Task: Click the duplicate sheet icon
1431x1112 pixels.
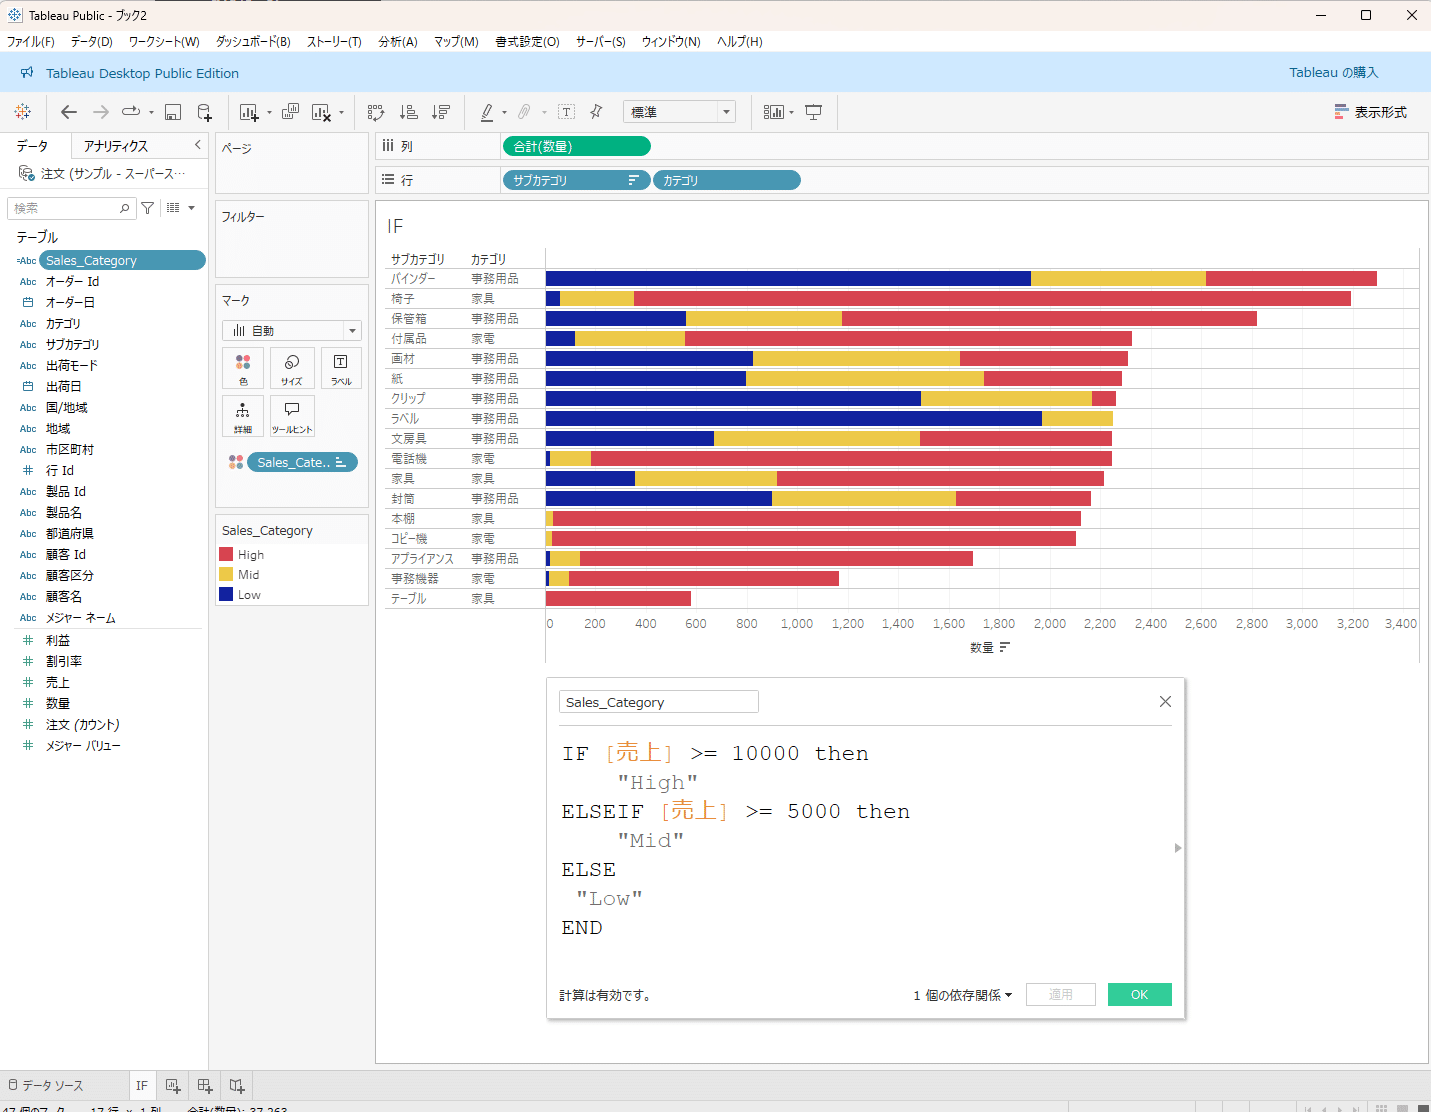Action: point(290,112)
